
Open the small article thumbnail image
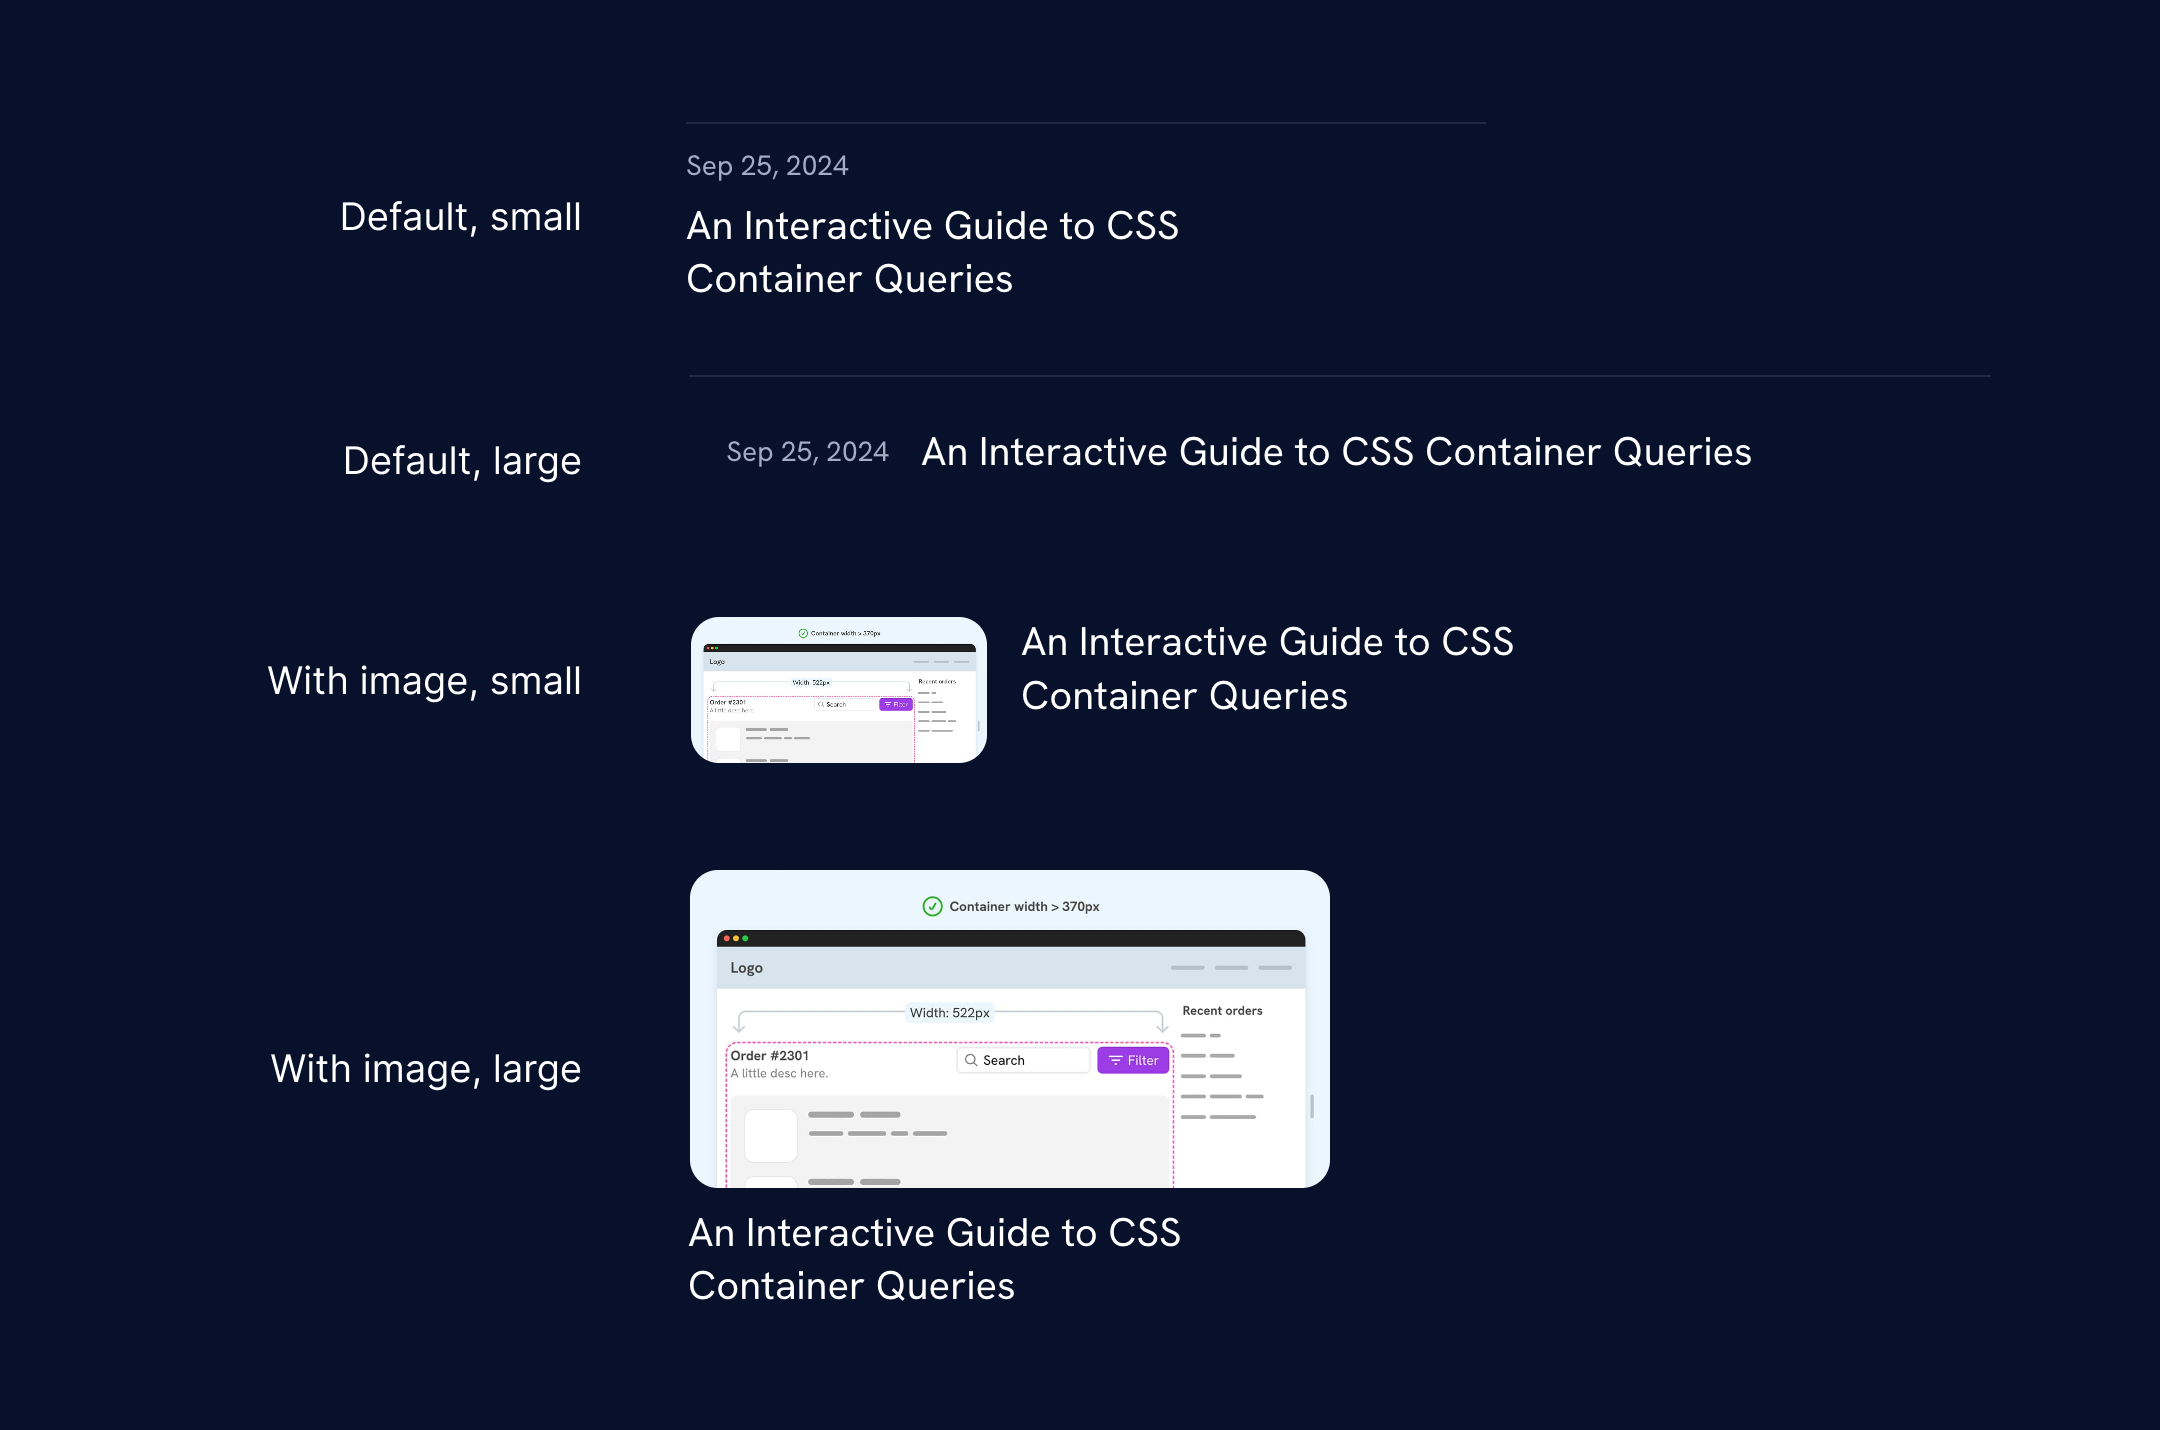(838, 690)
